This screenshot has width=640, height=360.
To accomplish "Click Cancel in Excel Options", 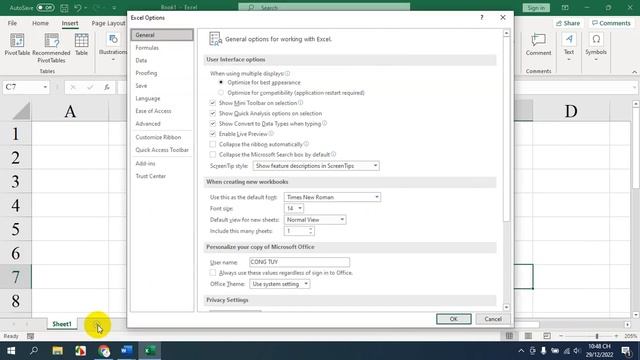I will point(493,319).
